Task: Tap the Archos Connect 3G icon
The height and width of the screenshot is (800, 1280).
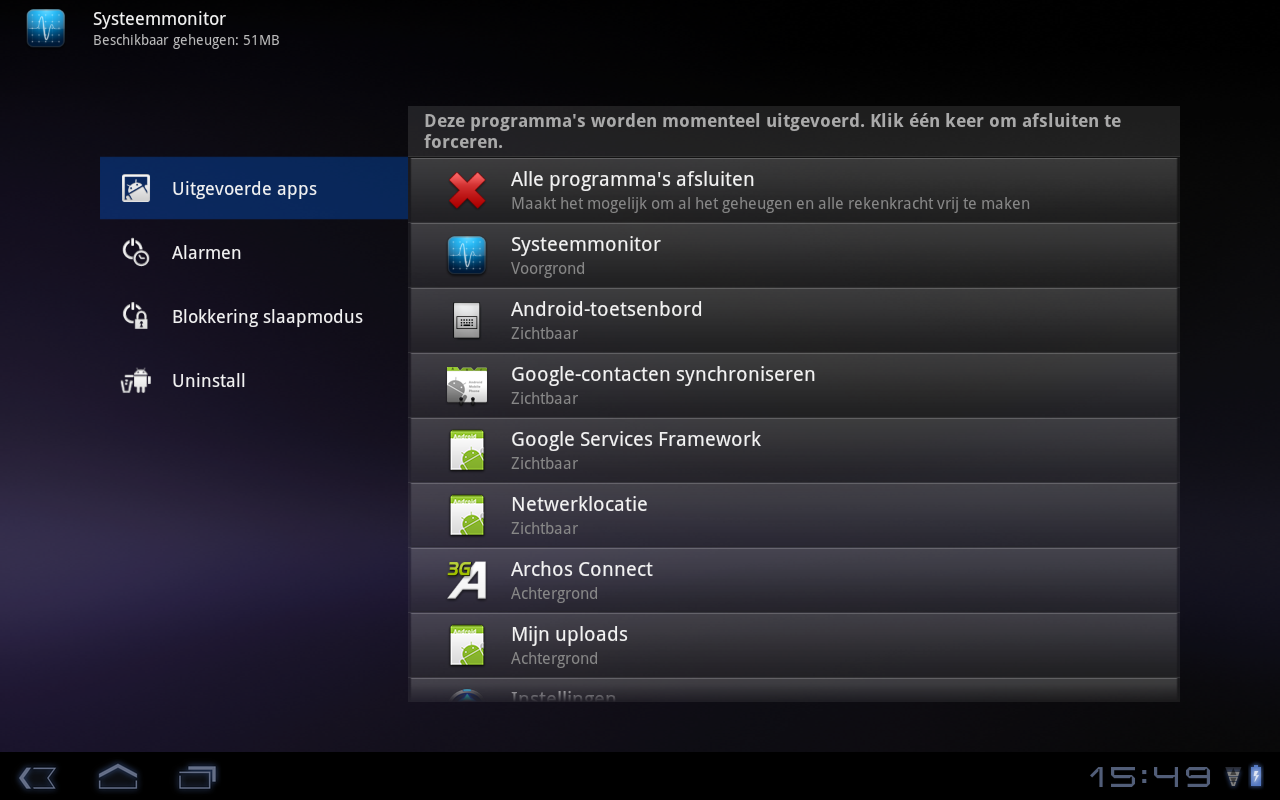Action: pos(467,580)
